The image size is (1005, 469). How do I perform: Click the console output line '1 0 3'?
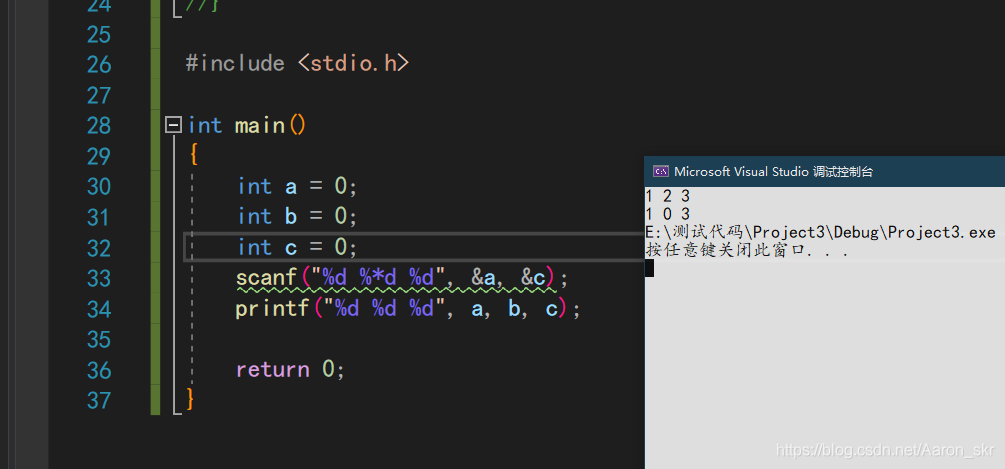(x=667, y=214)
